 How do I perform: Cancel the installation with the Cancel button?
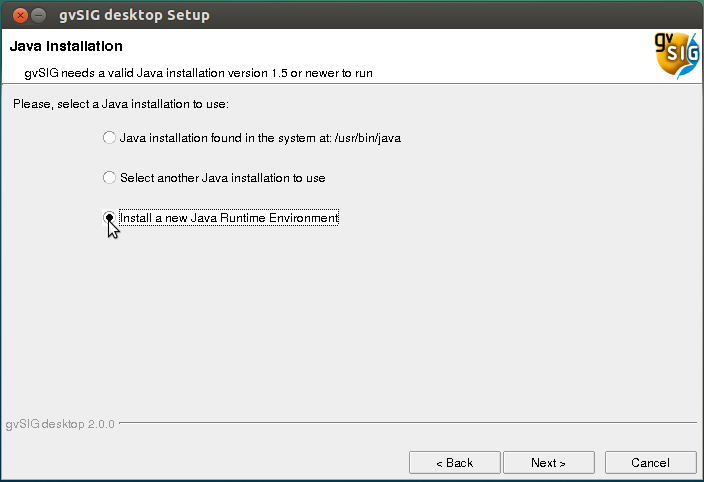pos(649,463)
